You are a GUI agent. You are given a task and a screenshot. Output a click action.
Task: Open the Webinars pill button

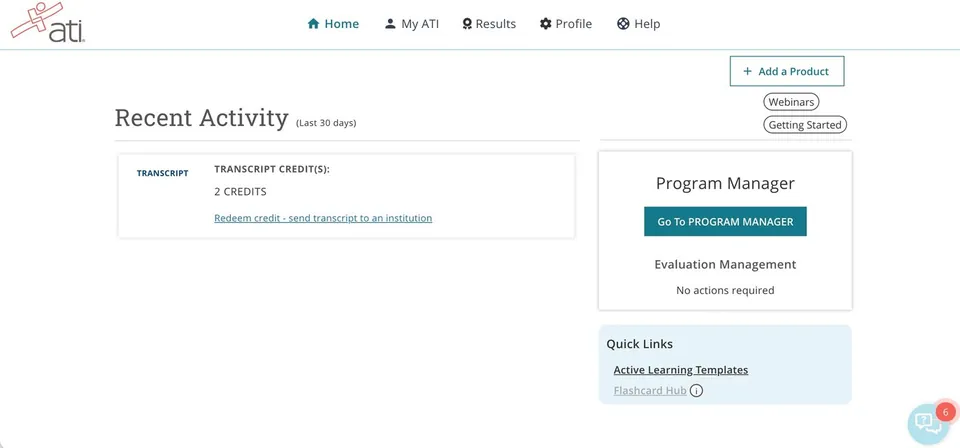coord(791,102)
